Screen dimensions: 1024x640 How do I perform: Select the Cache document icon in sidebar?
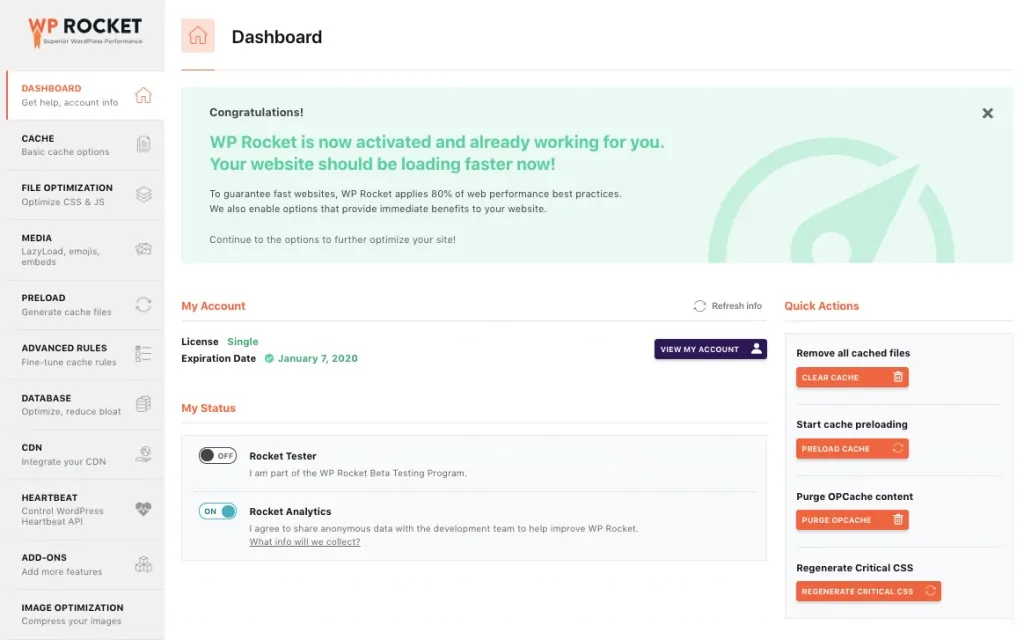tap(143, 145)
